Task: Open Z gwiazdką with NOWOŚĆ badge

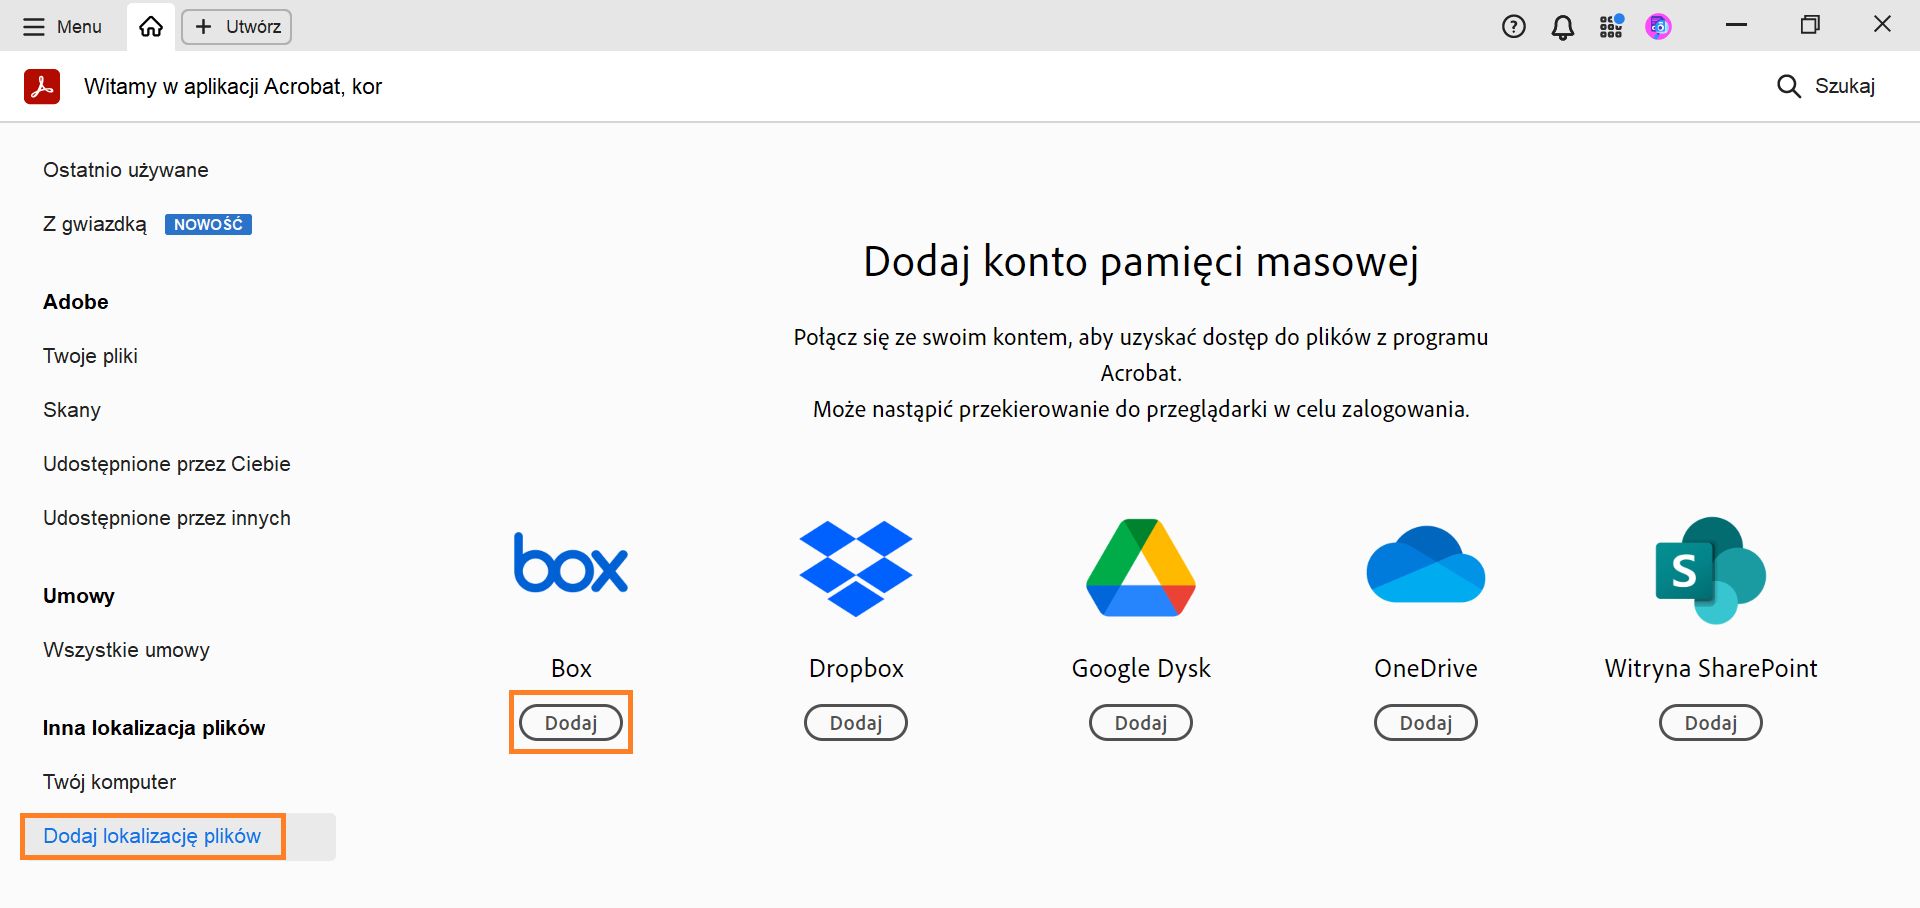Action: tap(95, 224)
